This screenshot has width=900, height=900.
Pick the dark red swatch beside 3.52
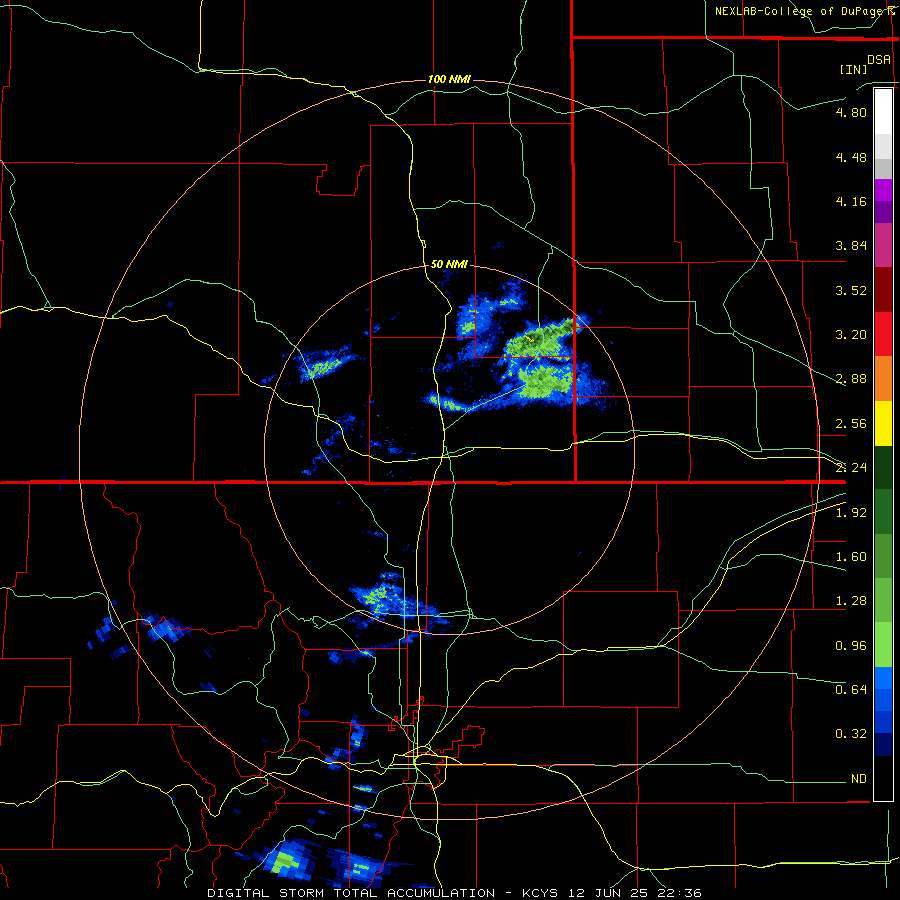pyautogui.click(x=883, y=290)
